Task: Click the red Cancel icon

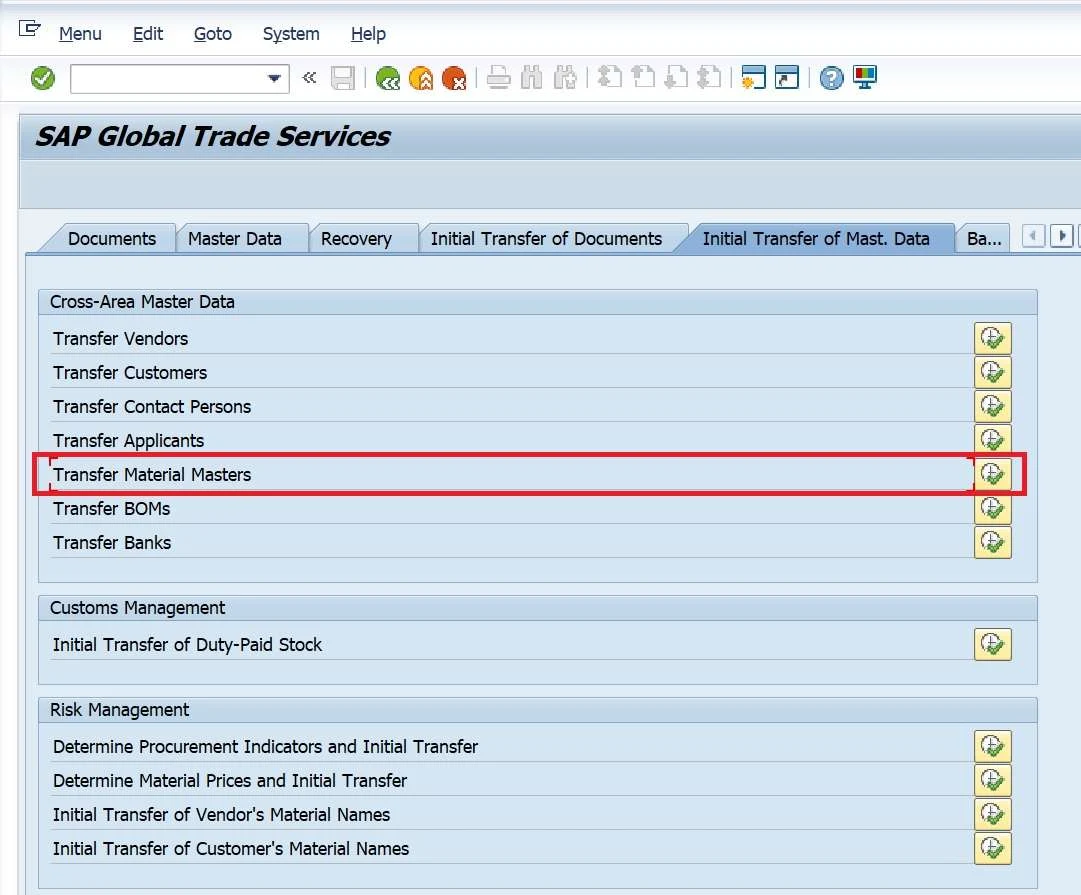Action: pos(456,77)
